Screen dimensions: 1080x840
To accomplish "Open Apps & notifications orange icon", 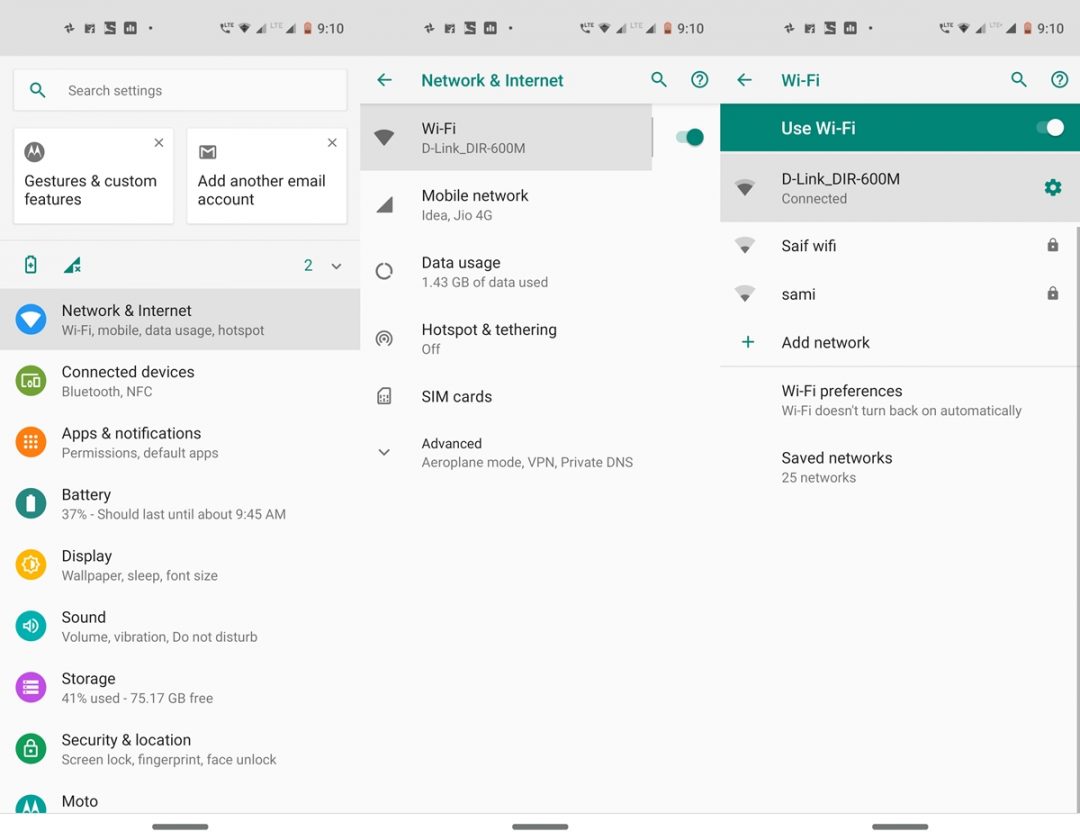I will 30,442.
